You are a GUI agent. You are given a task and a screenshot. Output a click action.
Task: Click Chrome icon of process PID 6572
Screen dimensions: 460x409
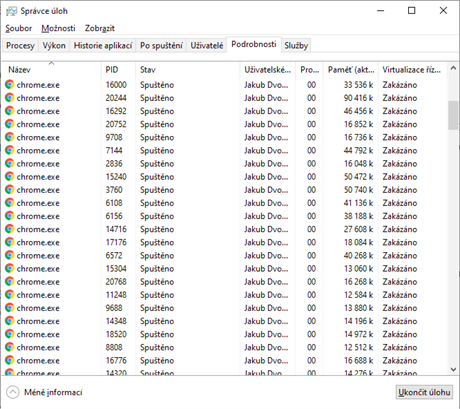[x=10, y=255]
